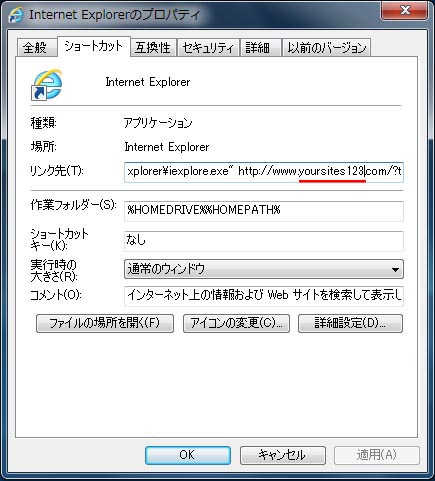This screenshot has height=481, width=435.
Task: Close the properties dialog with X
Action: (405, 11)
